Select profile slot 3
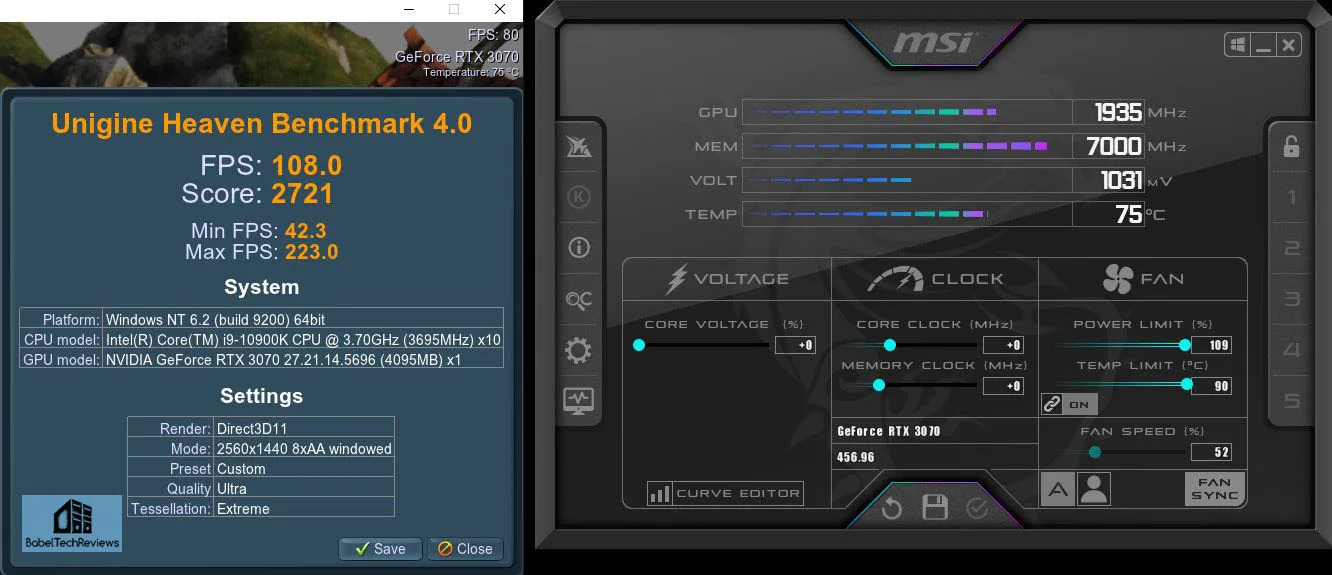This screenshot has height=575, width=1332. (1291, 299)
